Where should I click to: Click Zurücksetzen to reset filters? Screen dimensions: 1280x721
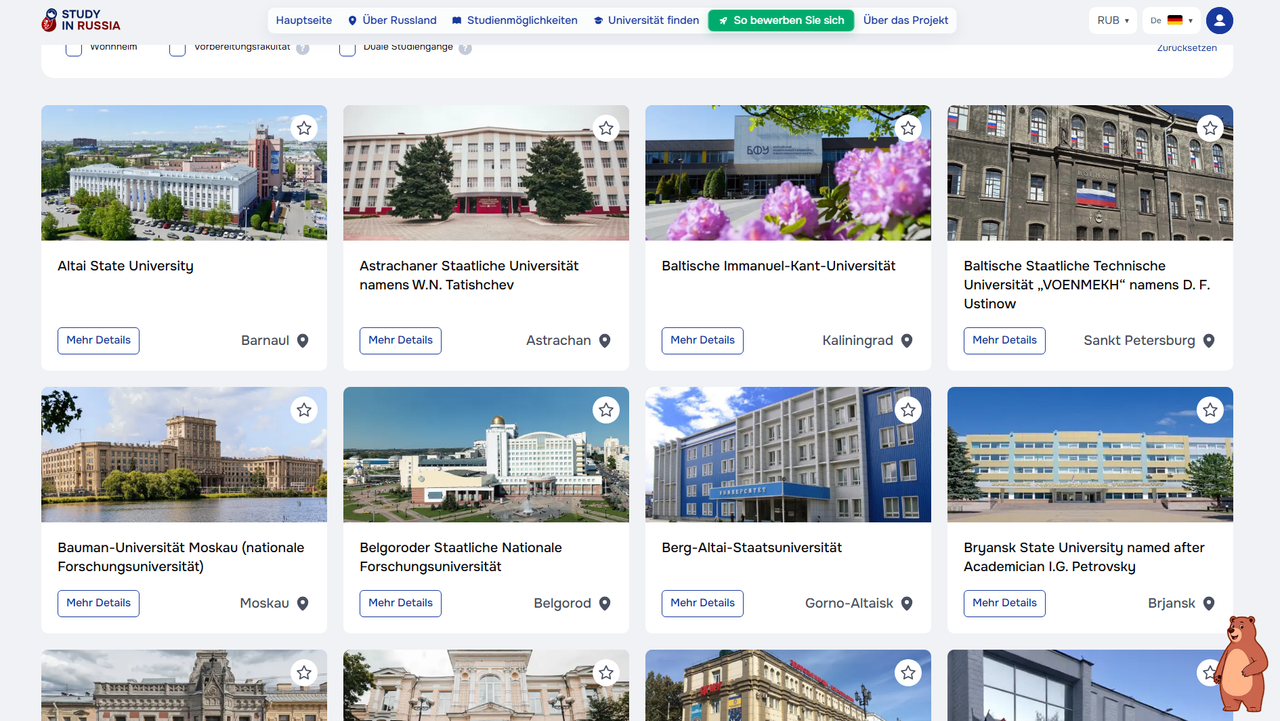[x=1187, y=48]
